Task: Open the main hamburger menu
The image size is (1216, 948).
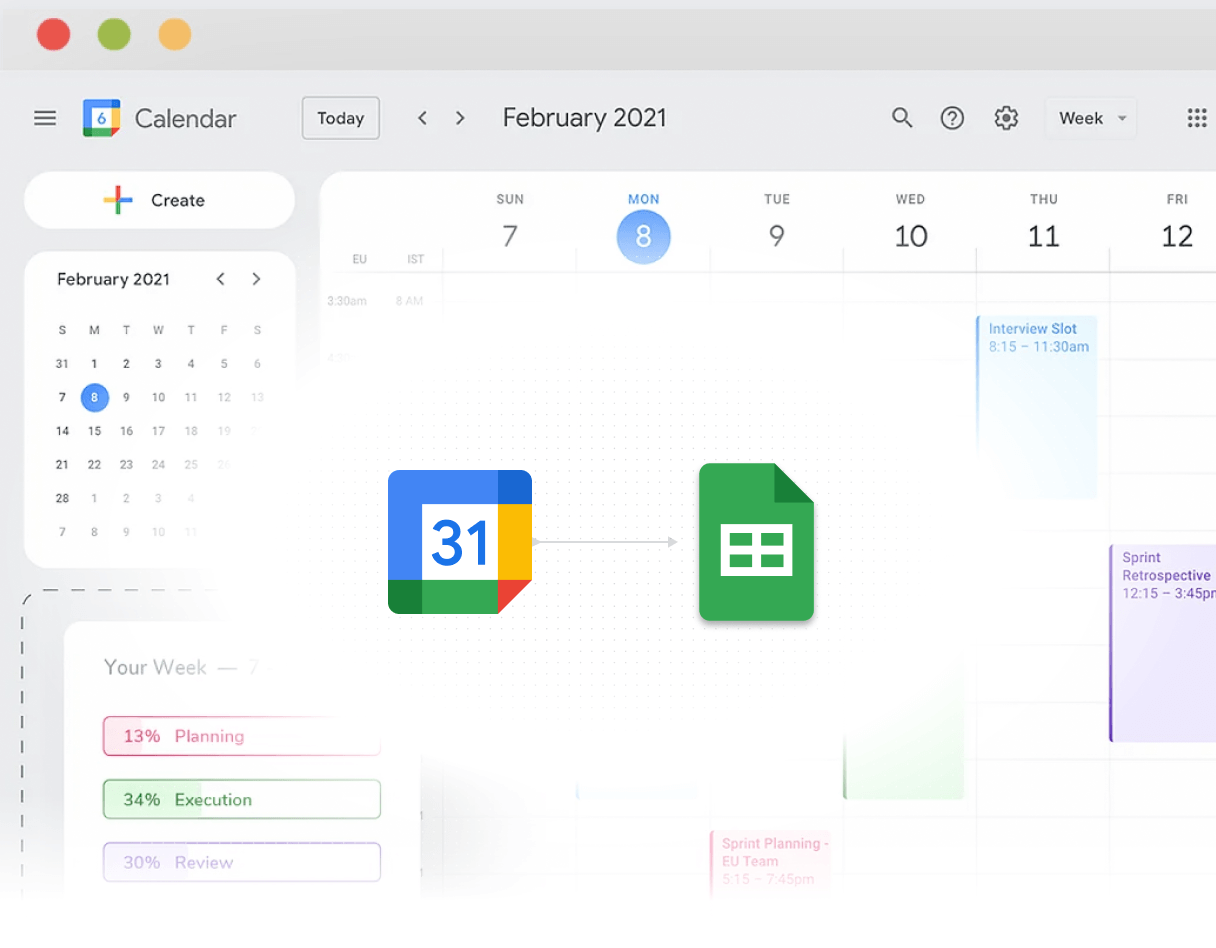Action: click(x=45, y=118)
